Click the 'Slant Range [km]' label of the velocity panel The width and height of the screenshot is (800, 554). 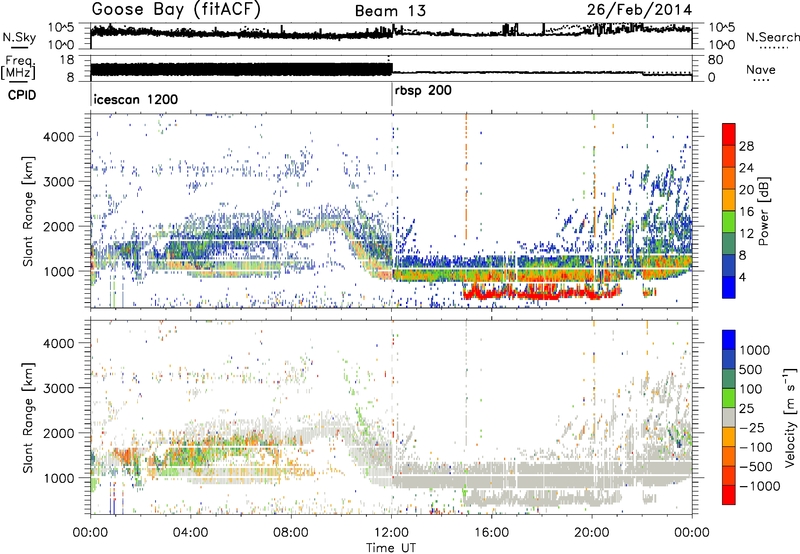coord(28,417)
